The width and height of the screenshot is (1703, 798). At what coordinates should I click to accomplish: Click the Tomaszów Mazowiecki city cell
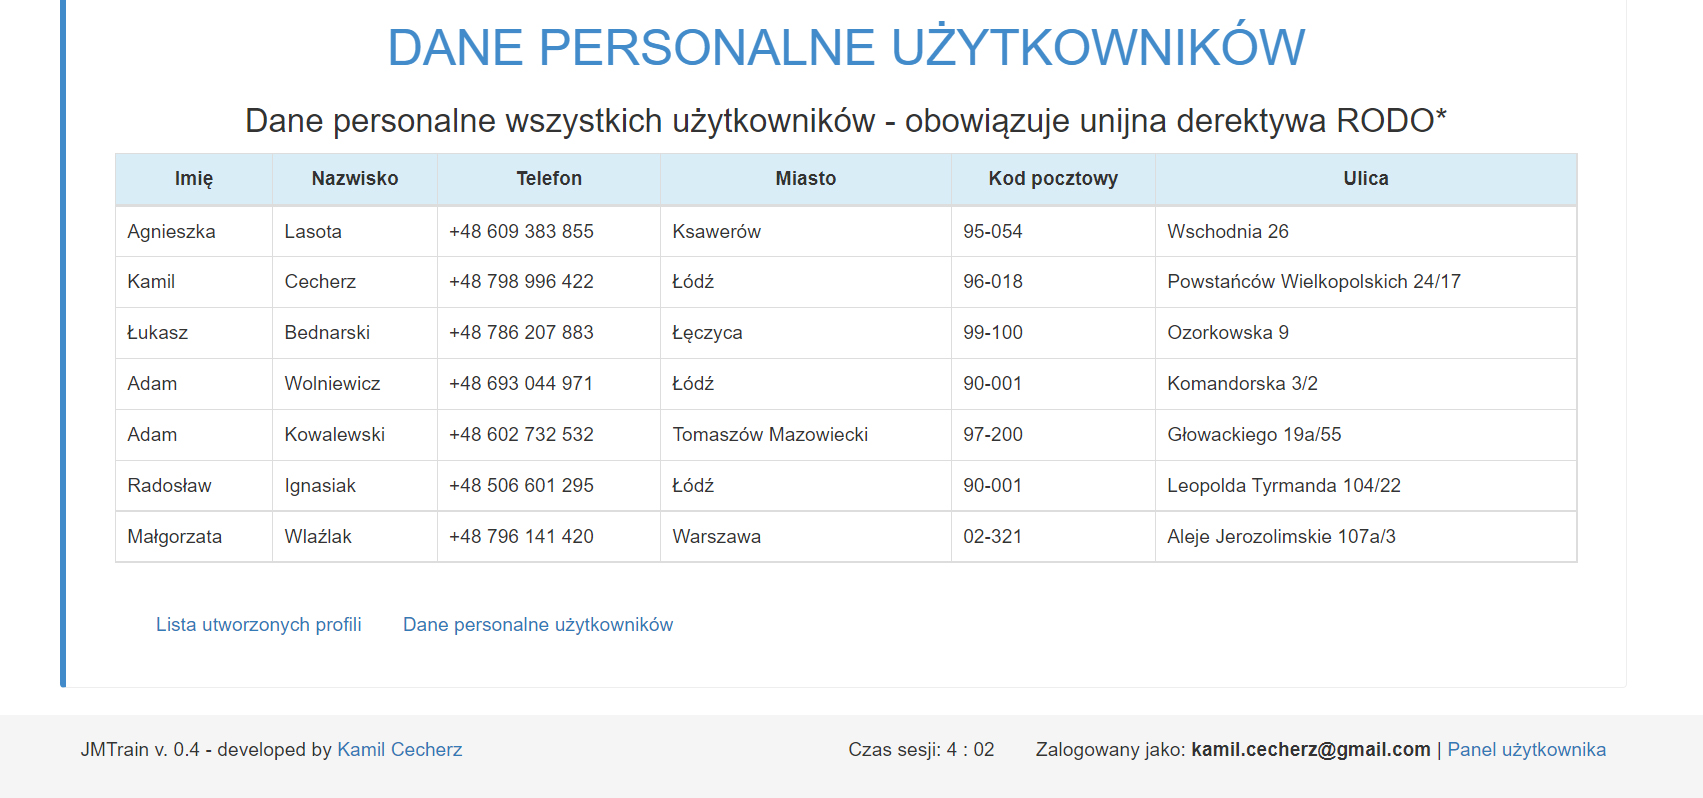coord(806,435)
